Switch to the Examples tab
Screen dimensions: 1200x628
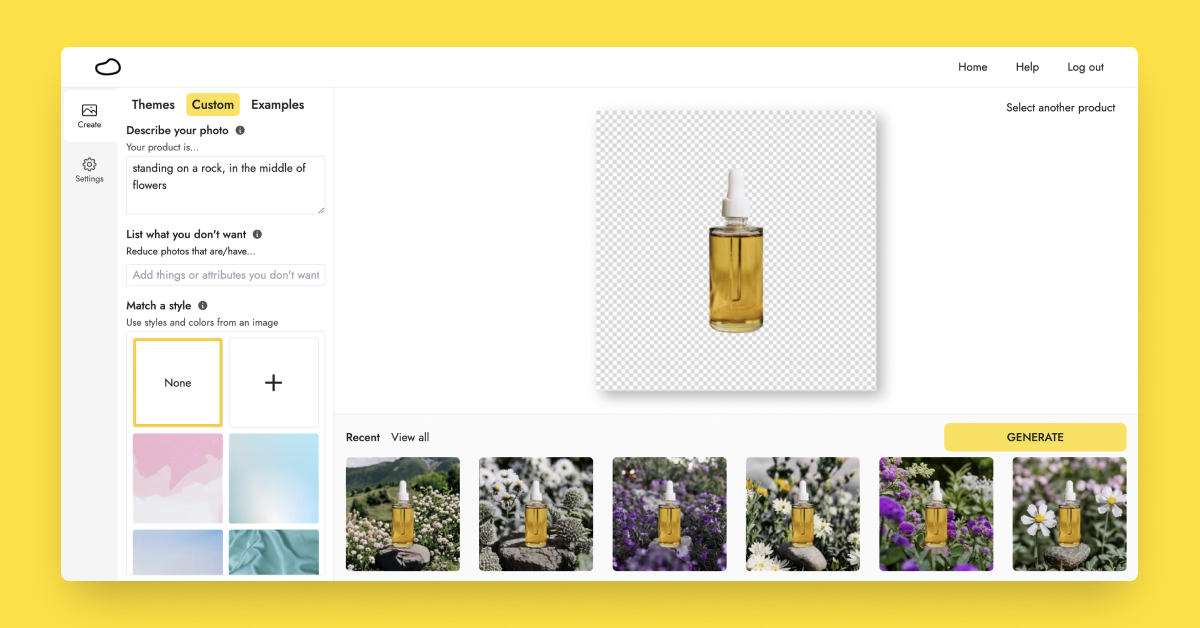[x=278, y=105]
